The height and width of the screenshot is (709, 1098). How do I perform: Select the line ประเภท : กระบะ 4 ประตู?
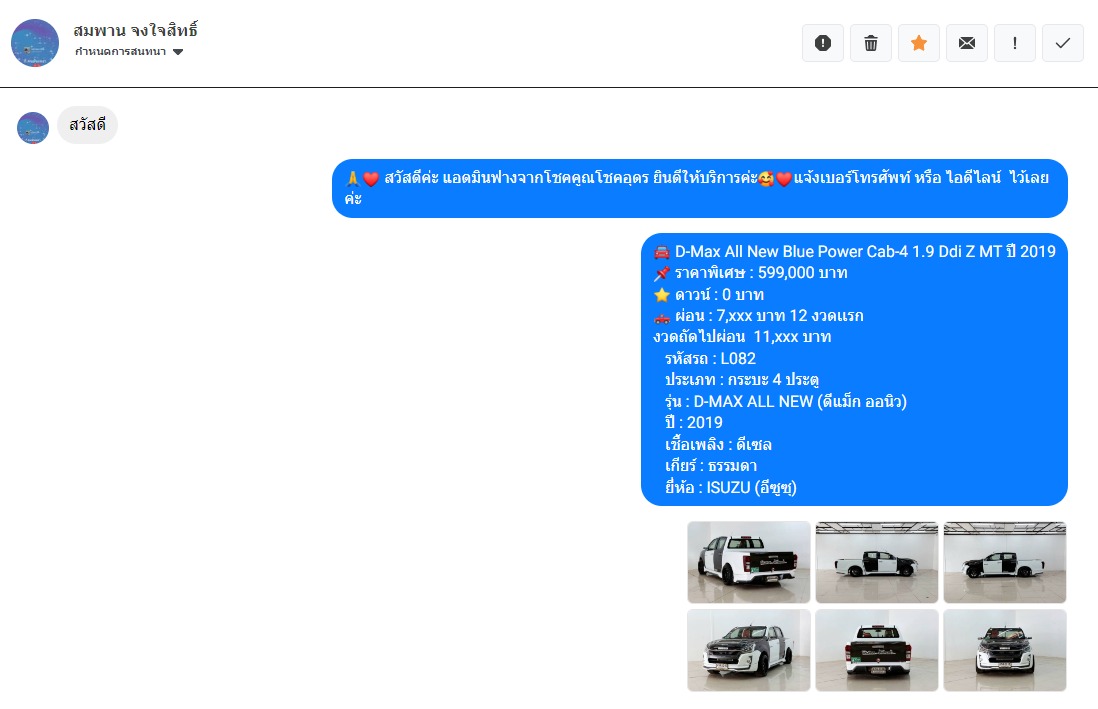tap(742, 380)
